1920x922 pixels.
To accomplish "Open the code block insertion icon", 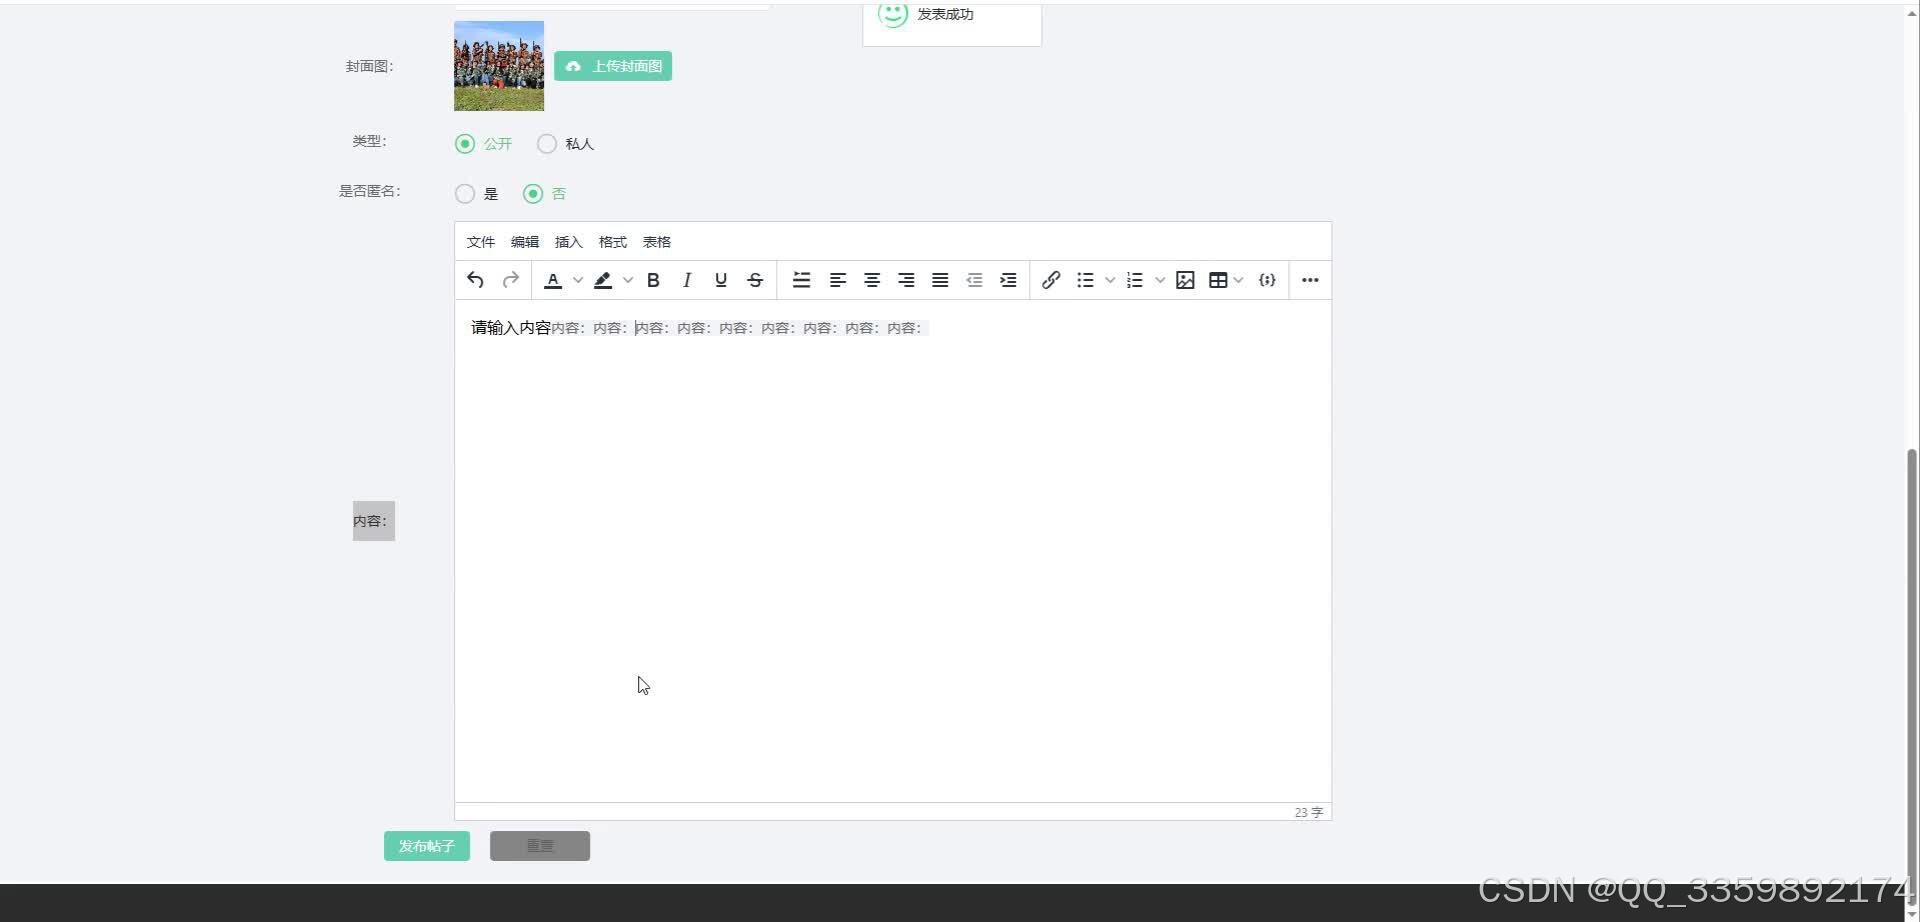I will coord(1266,280).
